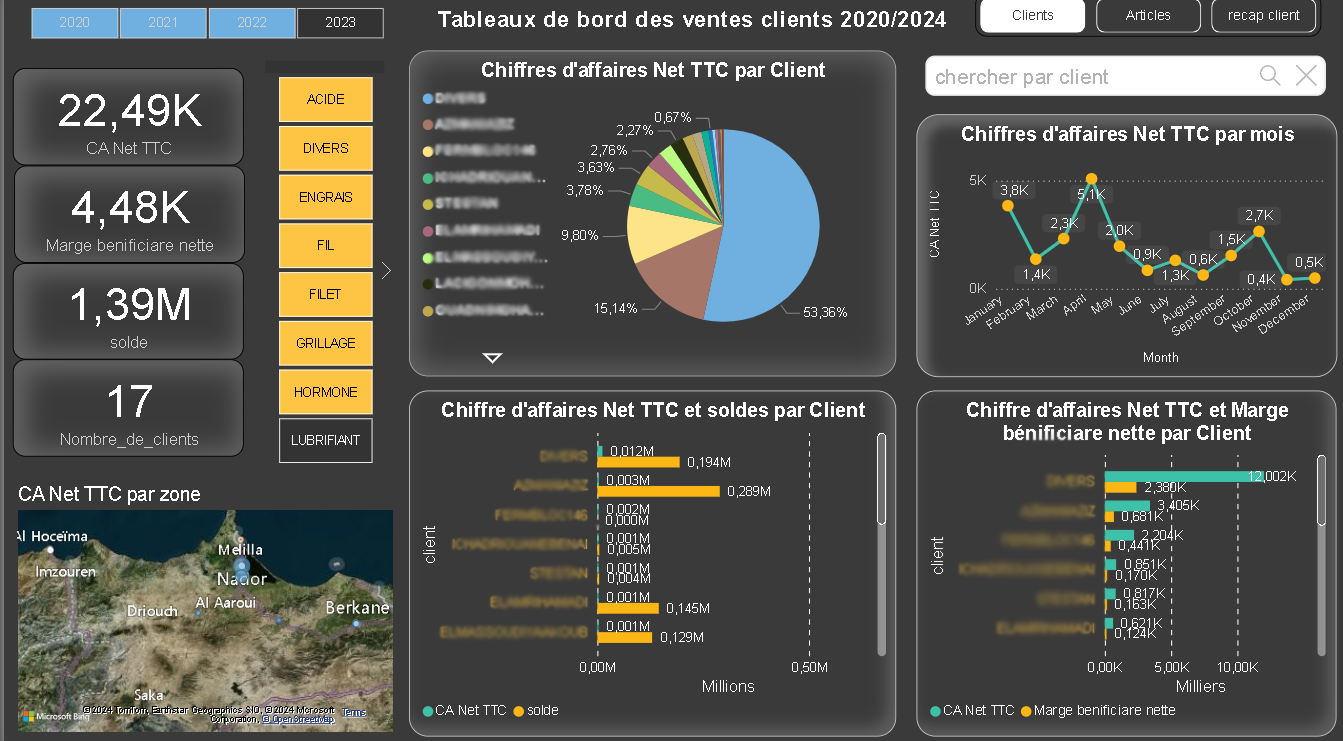1343x741 pixels.
Task: Click the OpenStreetMap attribution link
Action: pos(299,719)
